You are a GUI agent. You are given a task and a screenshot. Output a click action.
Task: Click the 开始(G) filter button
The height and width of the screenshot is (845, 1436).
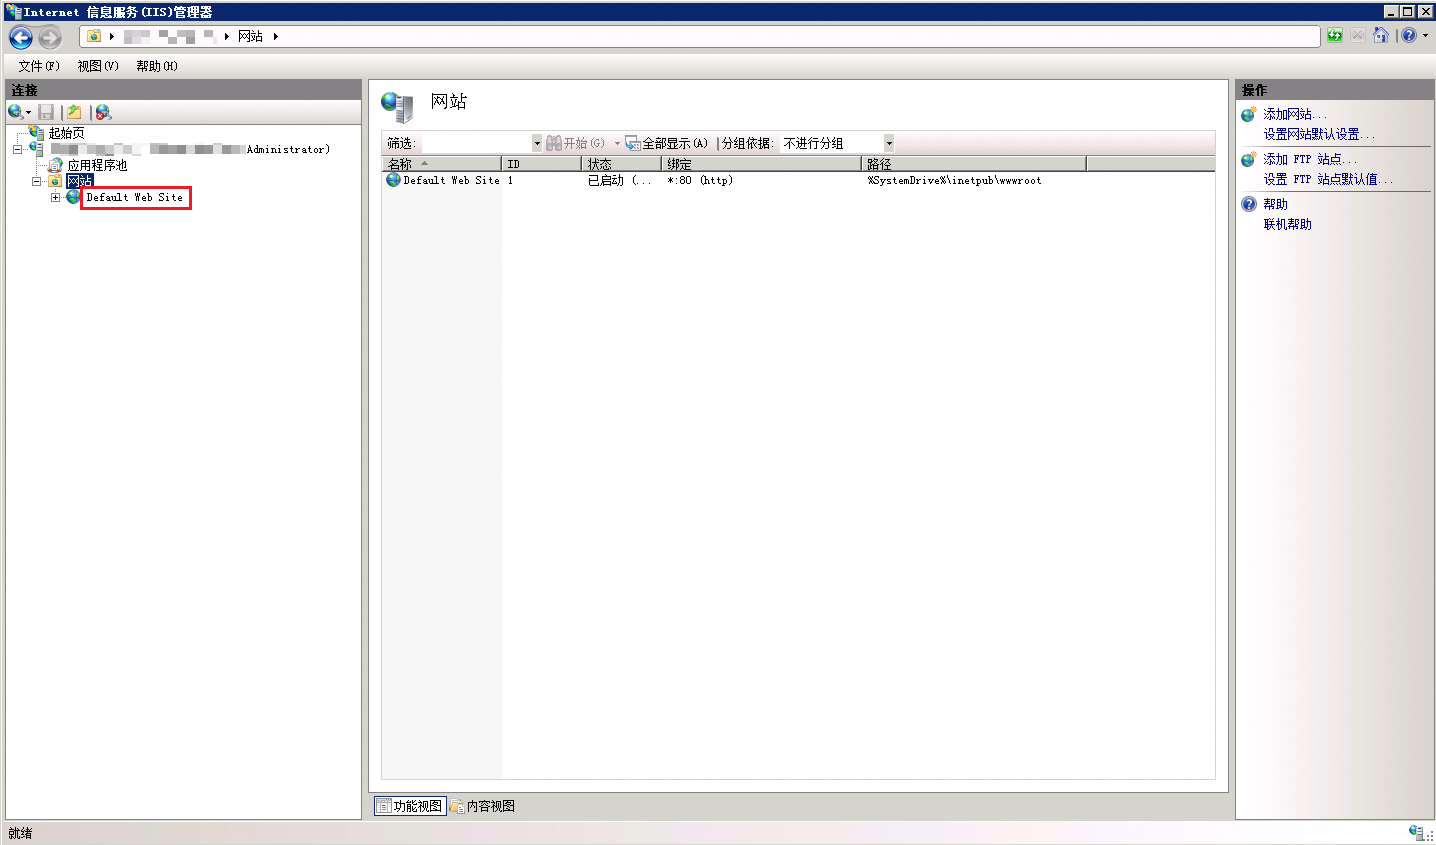pos(575,143)
